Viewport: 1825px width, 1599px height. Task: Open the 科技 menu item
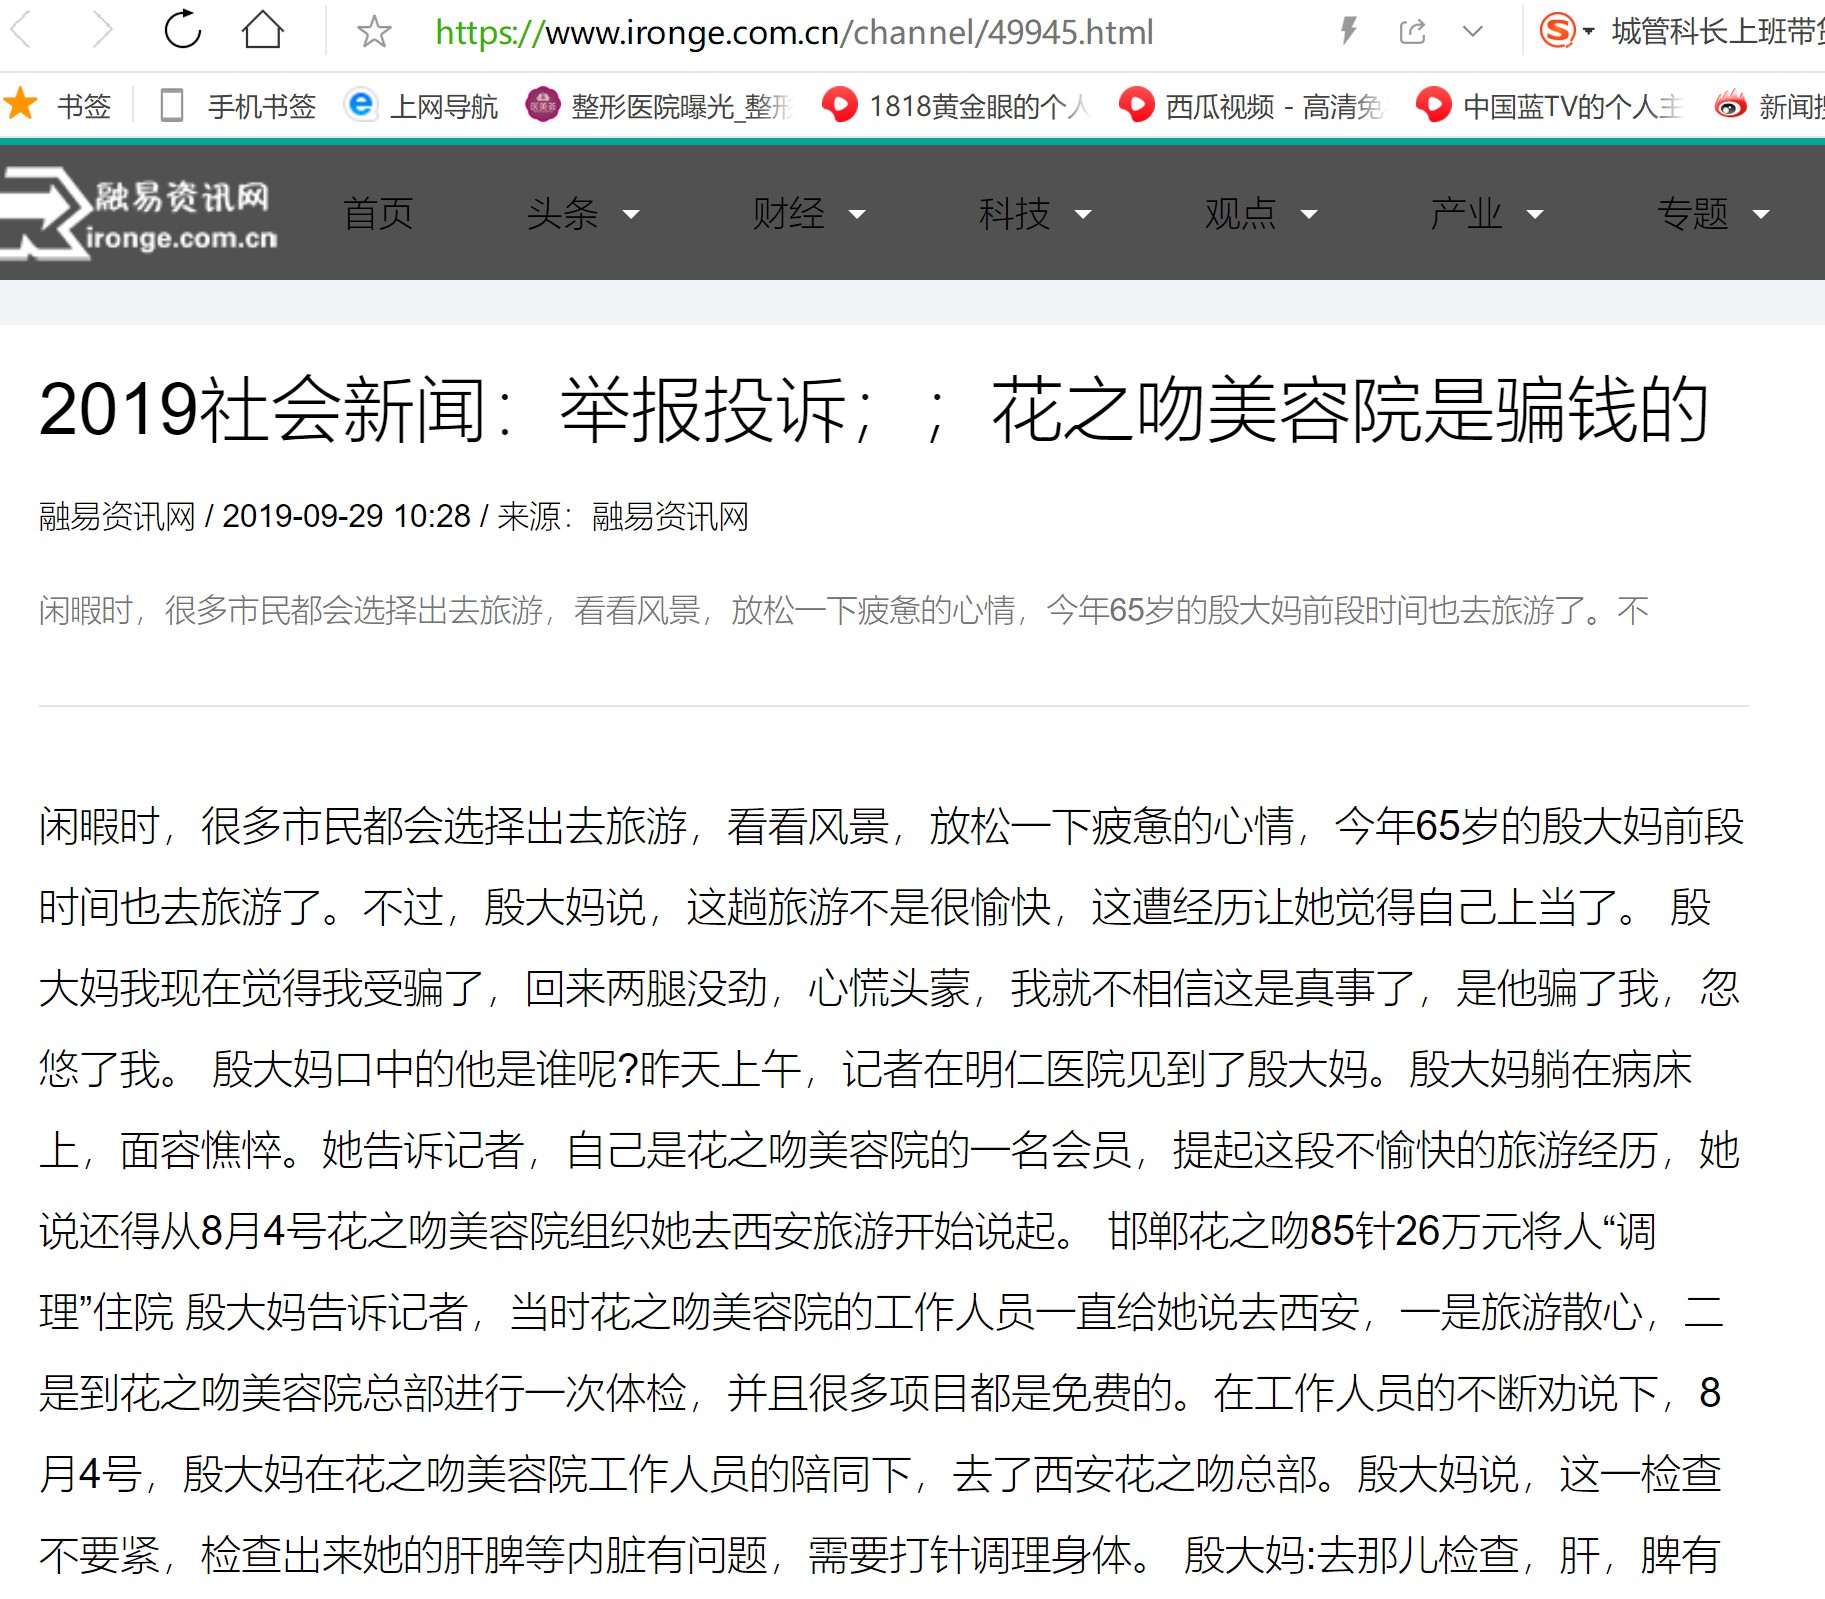(1015, 213)
